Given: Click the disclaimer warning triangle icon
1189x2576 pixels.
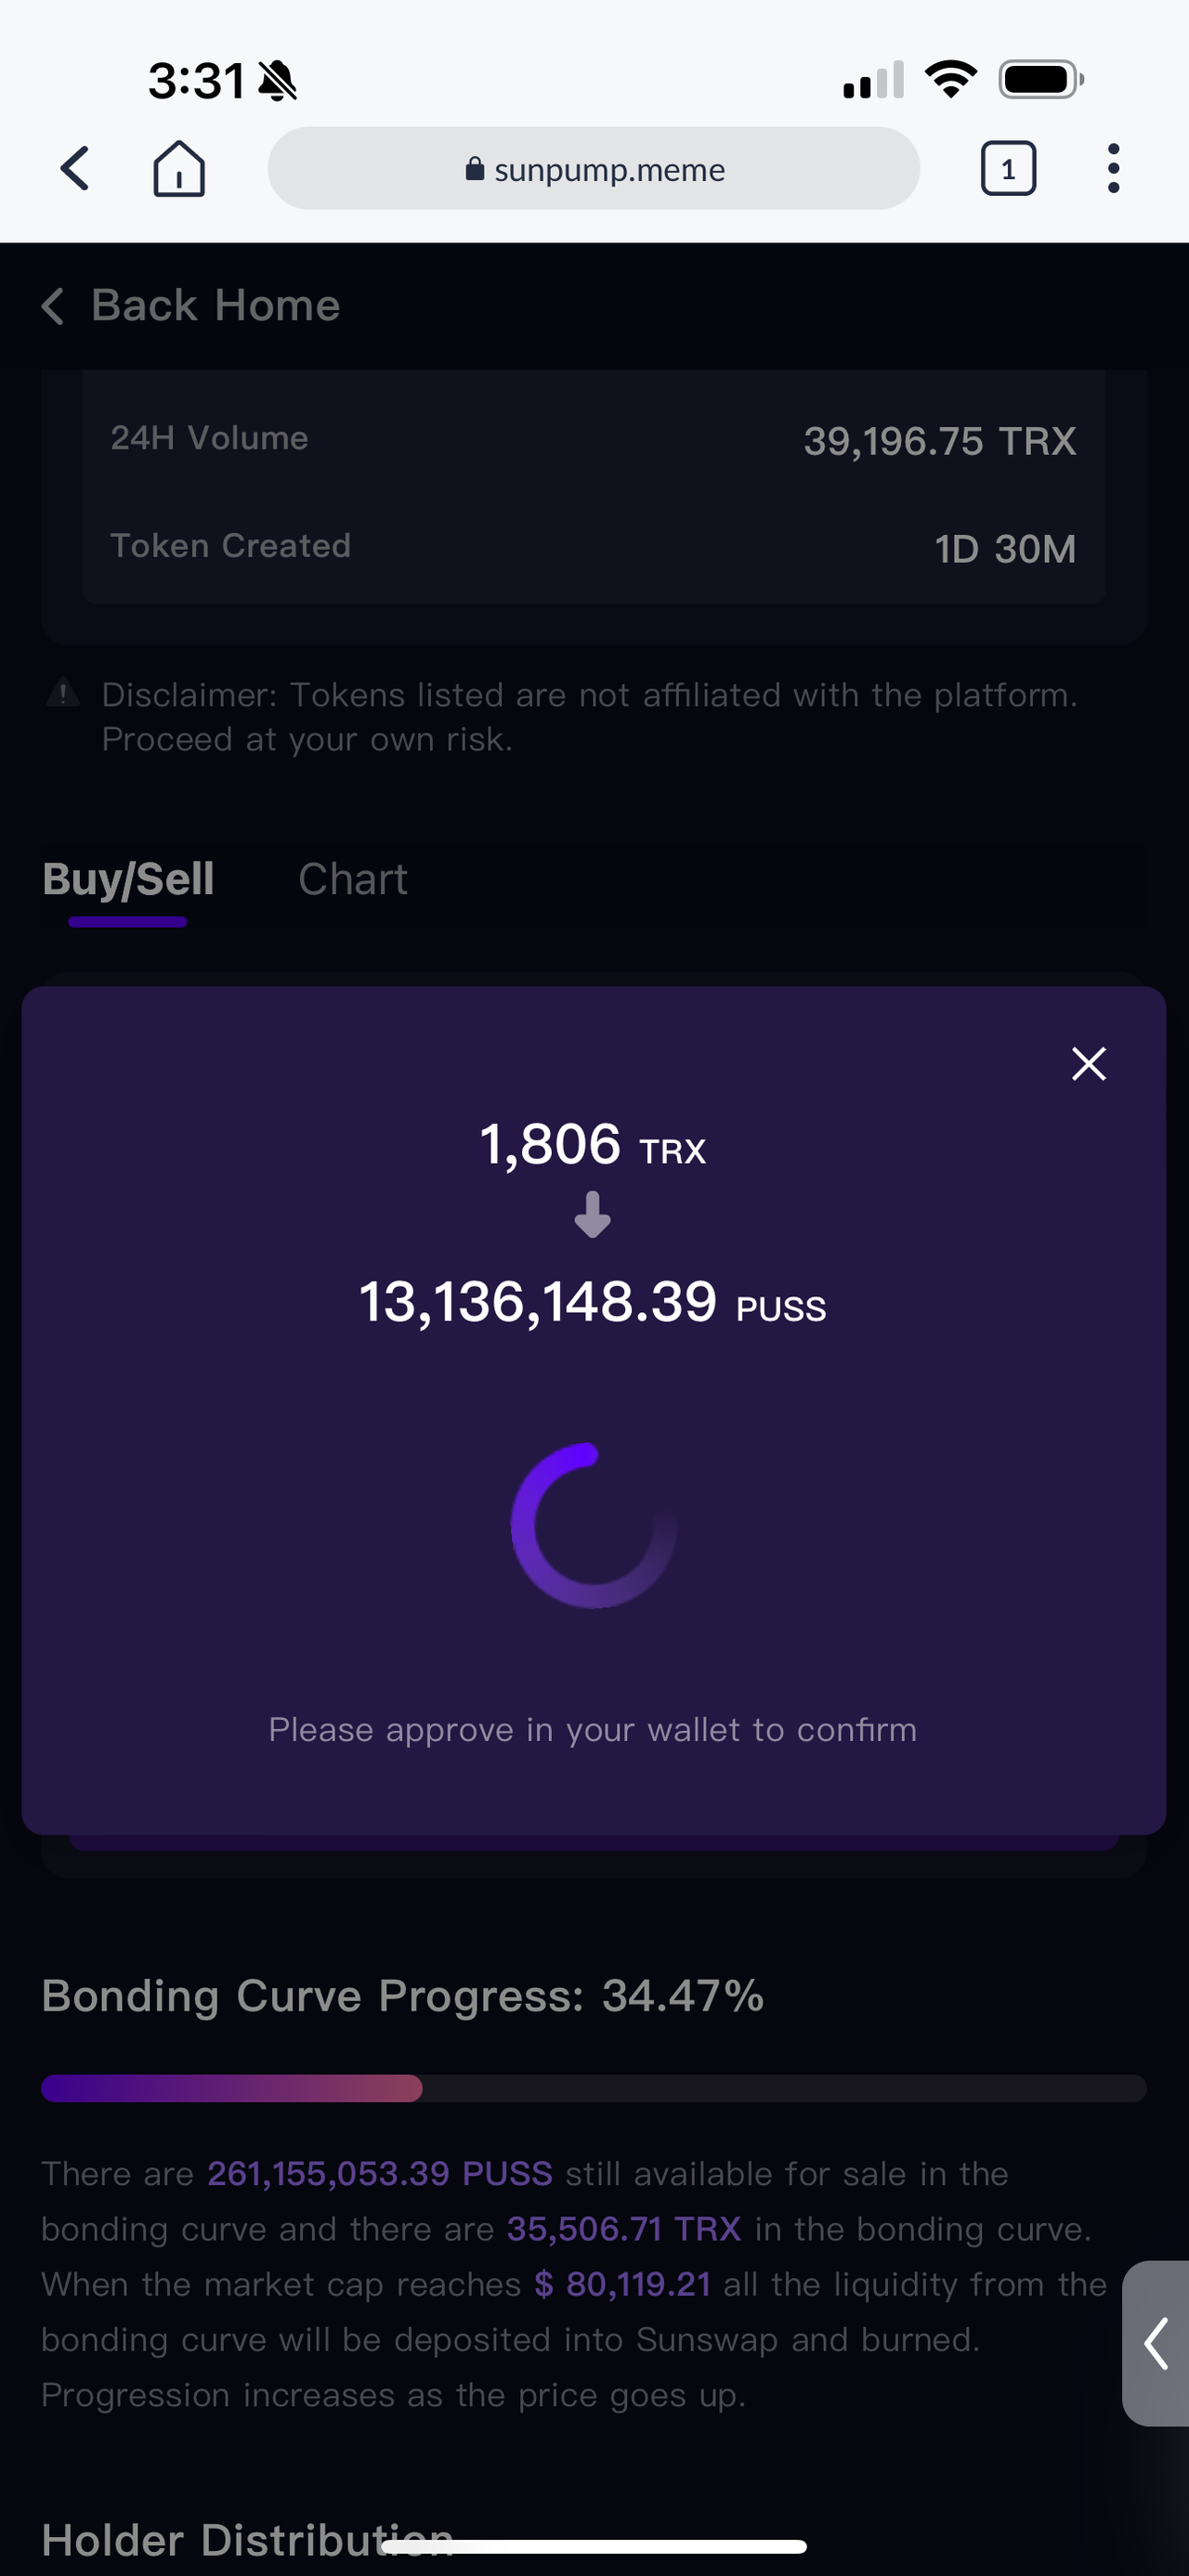Looking at the screenshot, I should click(x=63, y=692).
